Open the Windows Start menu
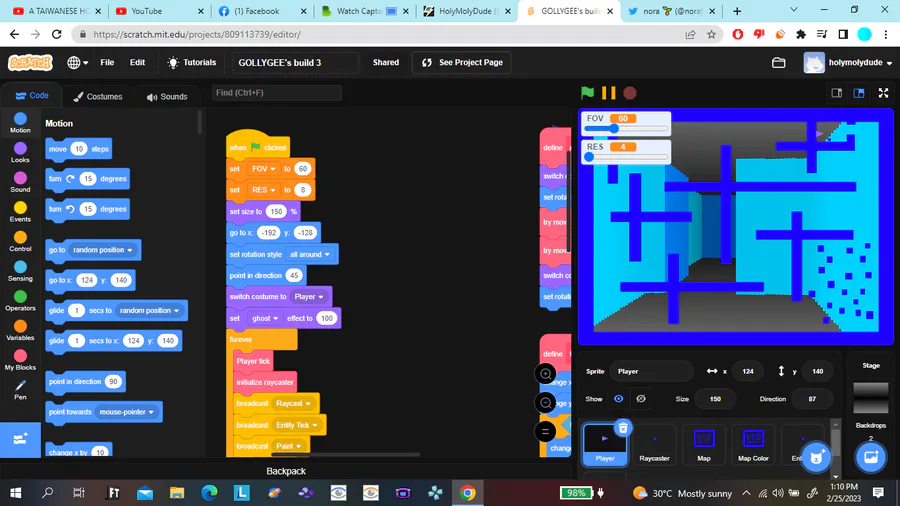Viewport: 900px width, 506px height. [15, 493]
